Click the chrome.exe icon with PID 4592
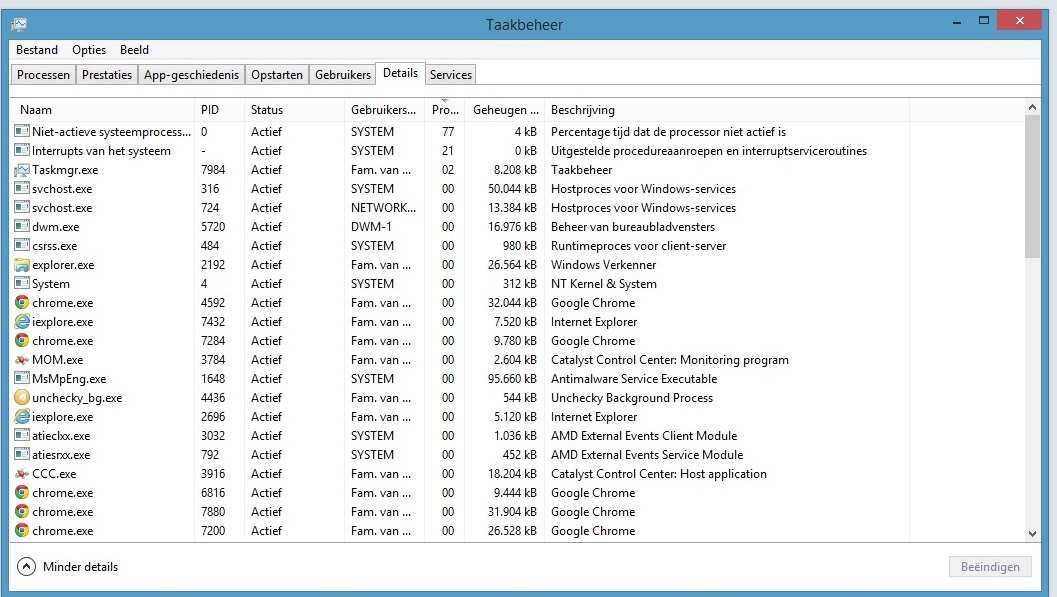The image size is (1057, 597). [x=22, y=303]
